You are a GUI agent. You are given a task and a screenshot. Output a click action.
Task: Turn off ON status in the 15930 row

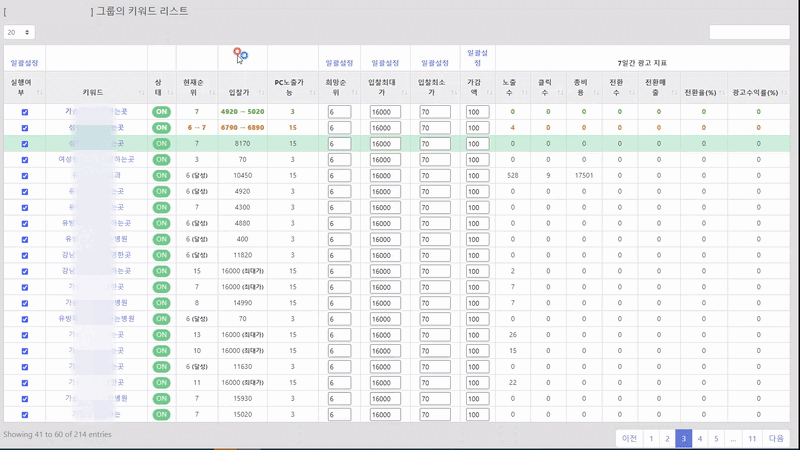click(x=161, y=398)
